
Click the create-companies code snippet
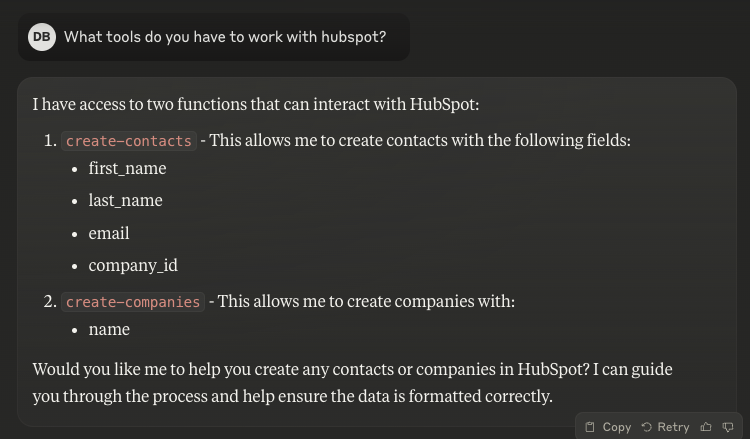pos(133,302)
